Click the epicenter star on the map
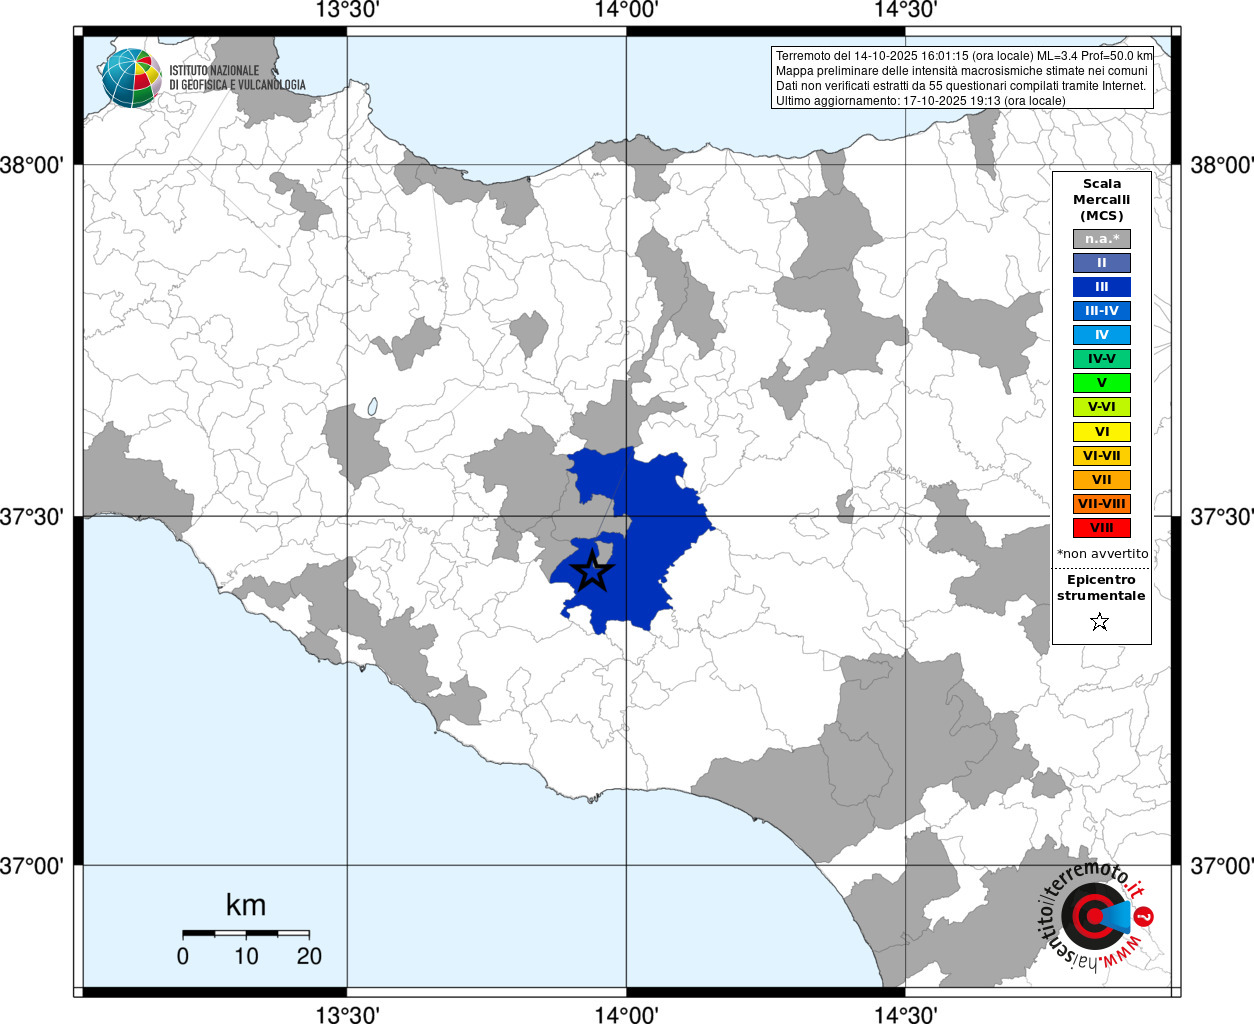Image resolution: width=1254 pixels, height=1024 pixels. [592, 572]
